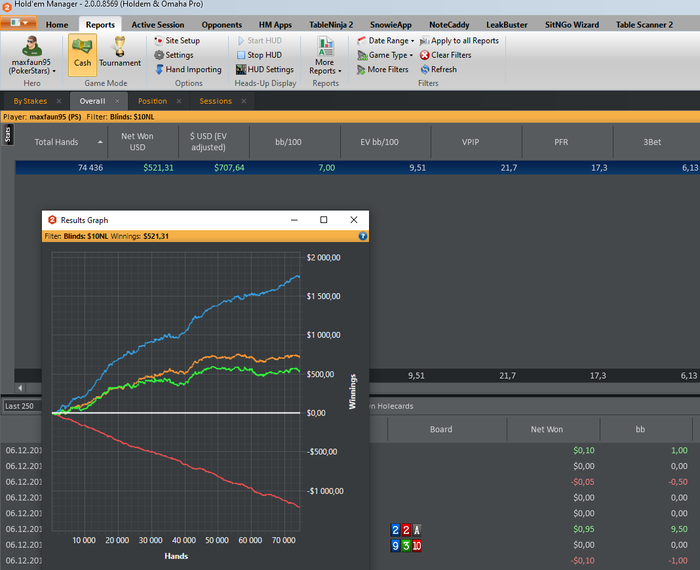Select Cash game mode
The width and height of the screenshot is (700, 570).
click(82, 54)
